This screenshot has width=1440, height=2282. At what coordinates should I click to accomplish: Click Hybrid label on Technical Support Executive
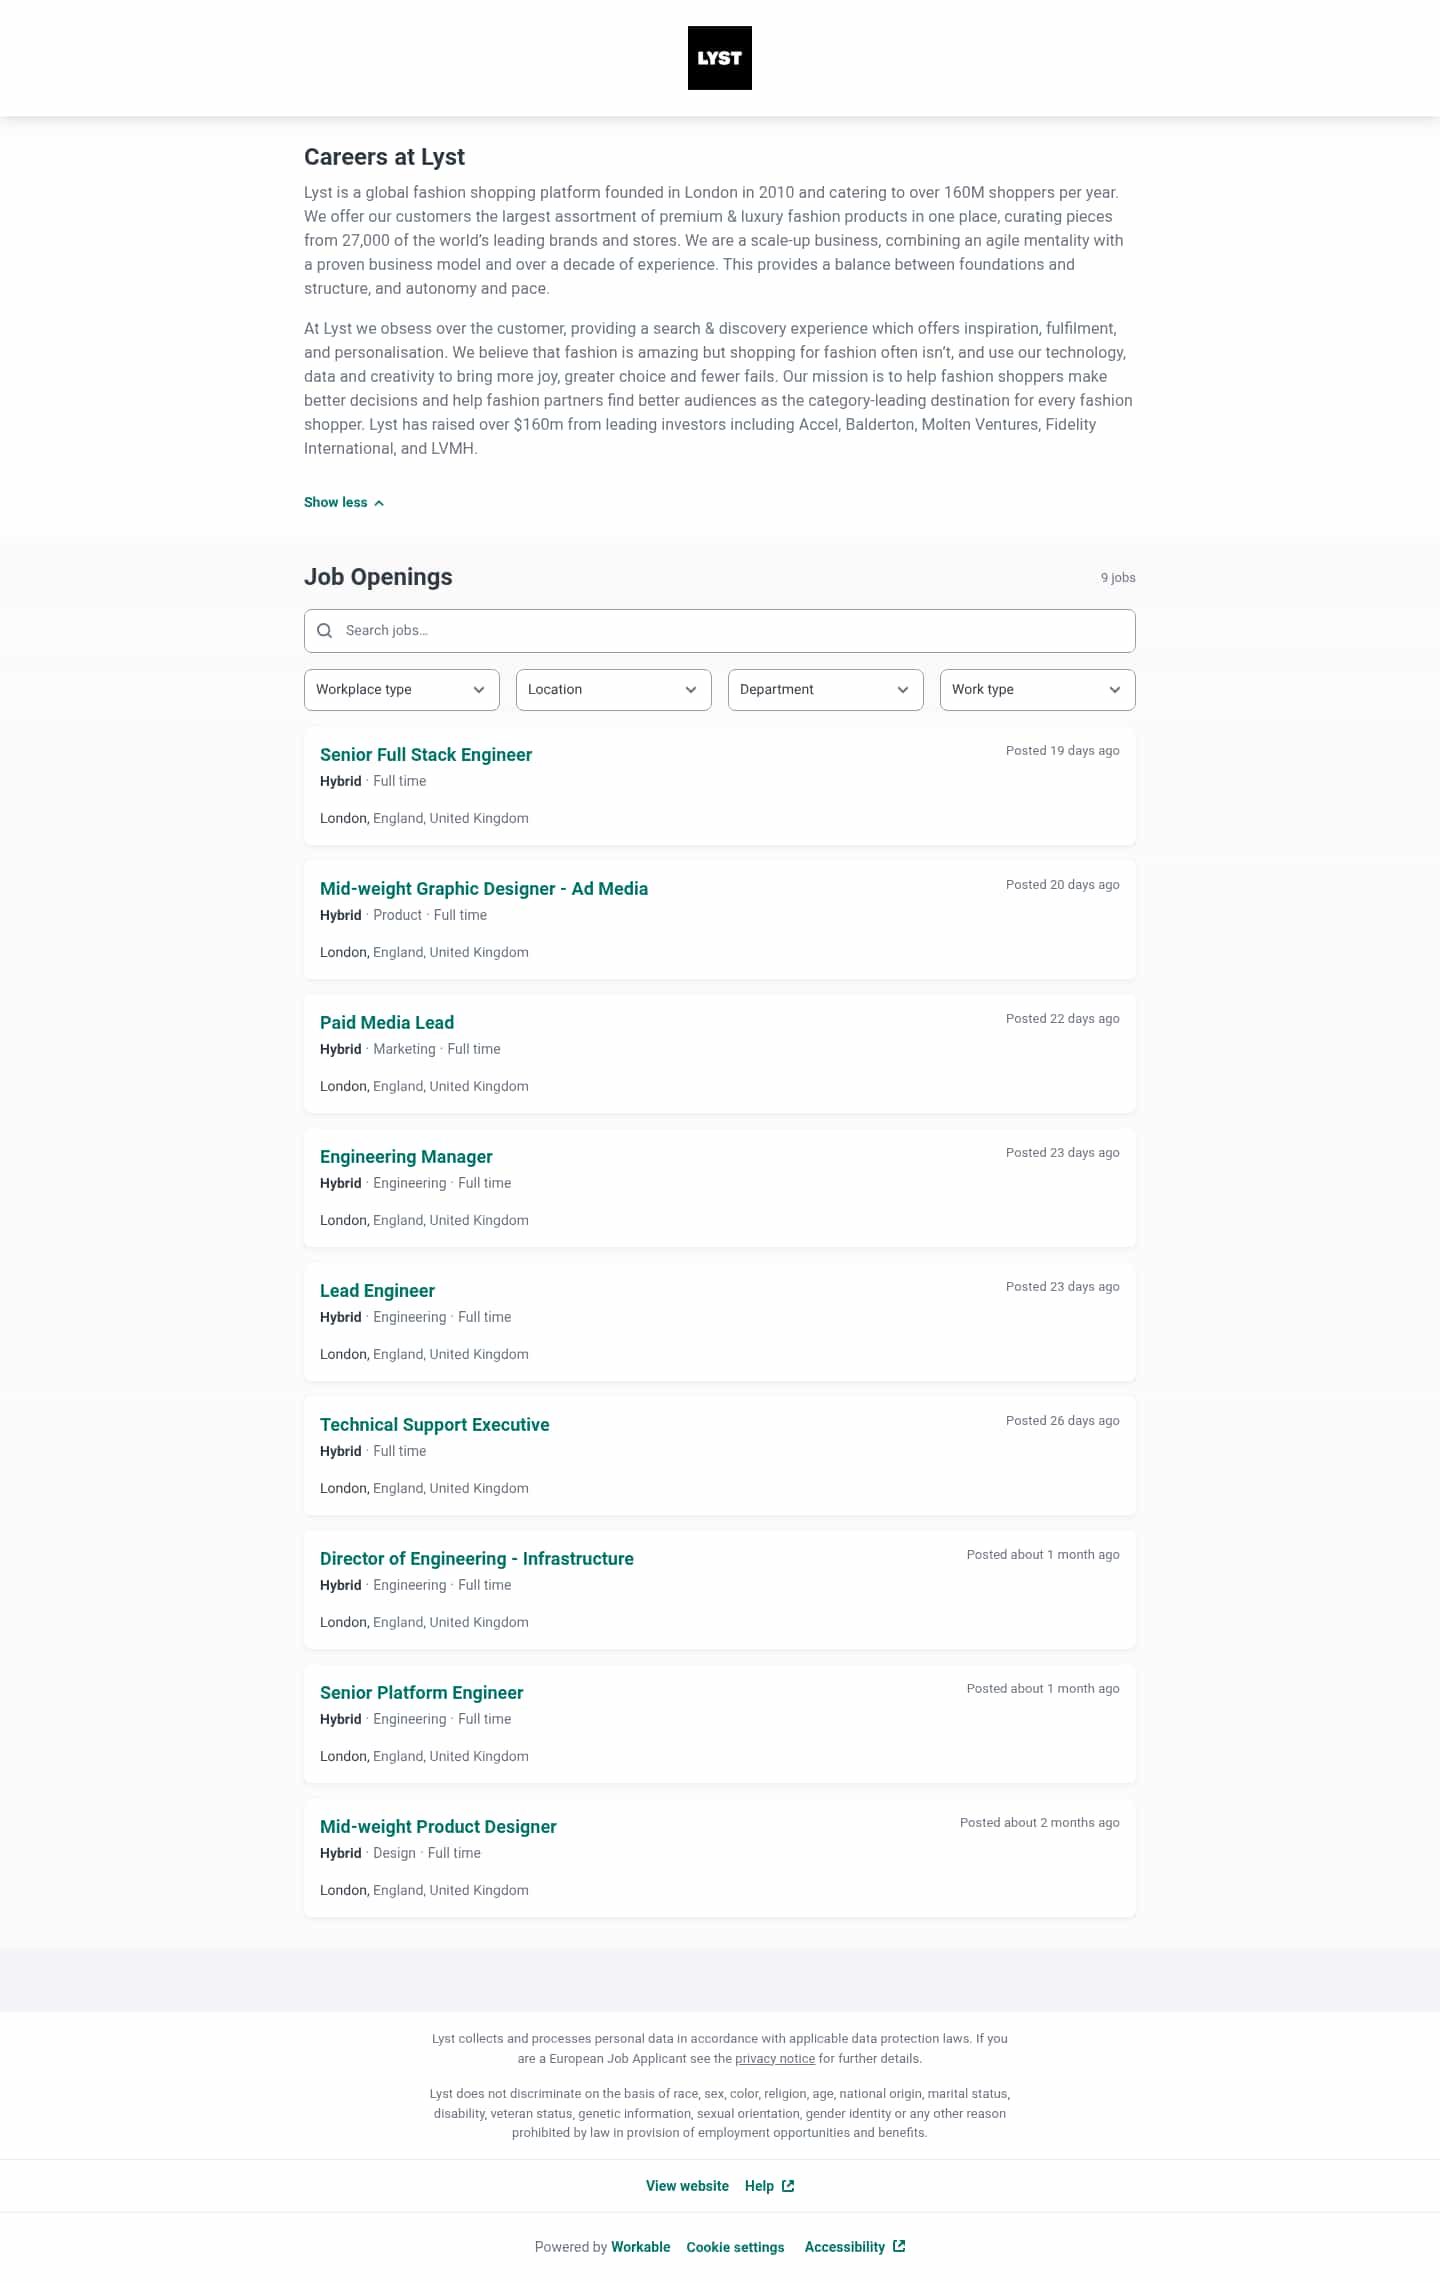340,1451
